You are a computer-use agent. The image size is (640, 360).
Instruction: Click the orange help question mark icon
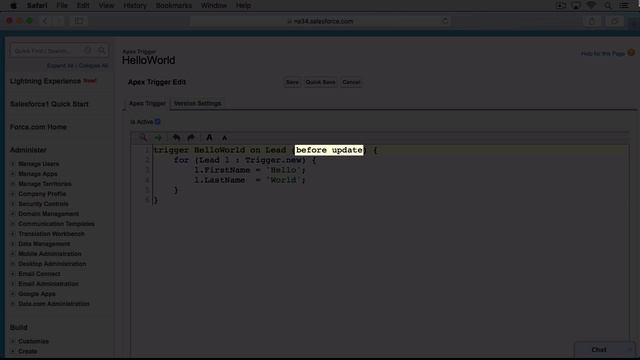click(x=631, y=53)
